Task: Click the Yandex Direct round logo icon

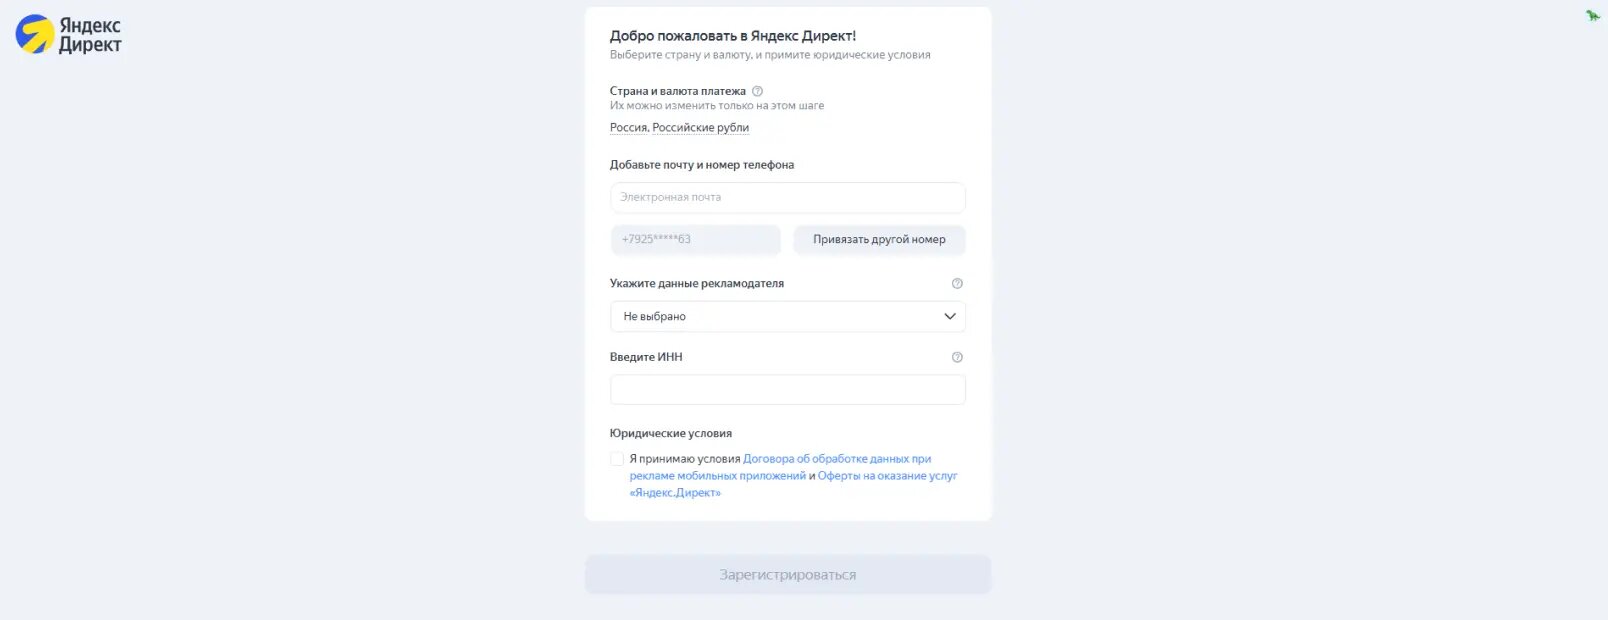Action: click(x=35, y=34)
